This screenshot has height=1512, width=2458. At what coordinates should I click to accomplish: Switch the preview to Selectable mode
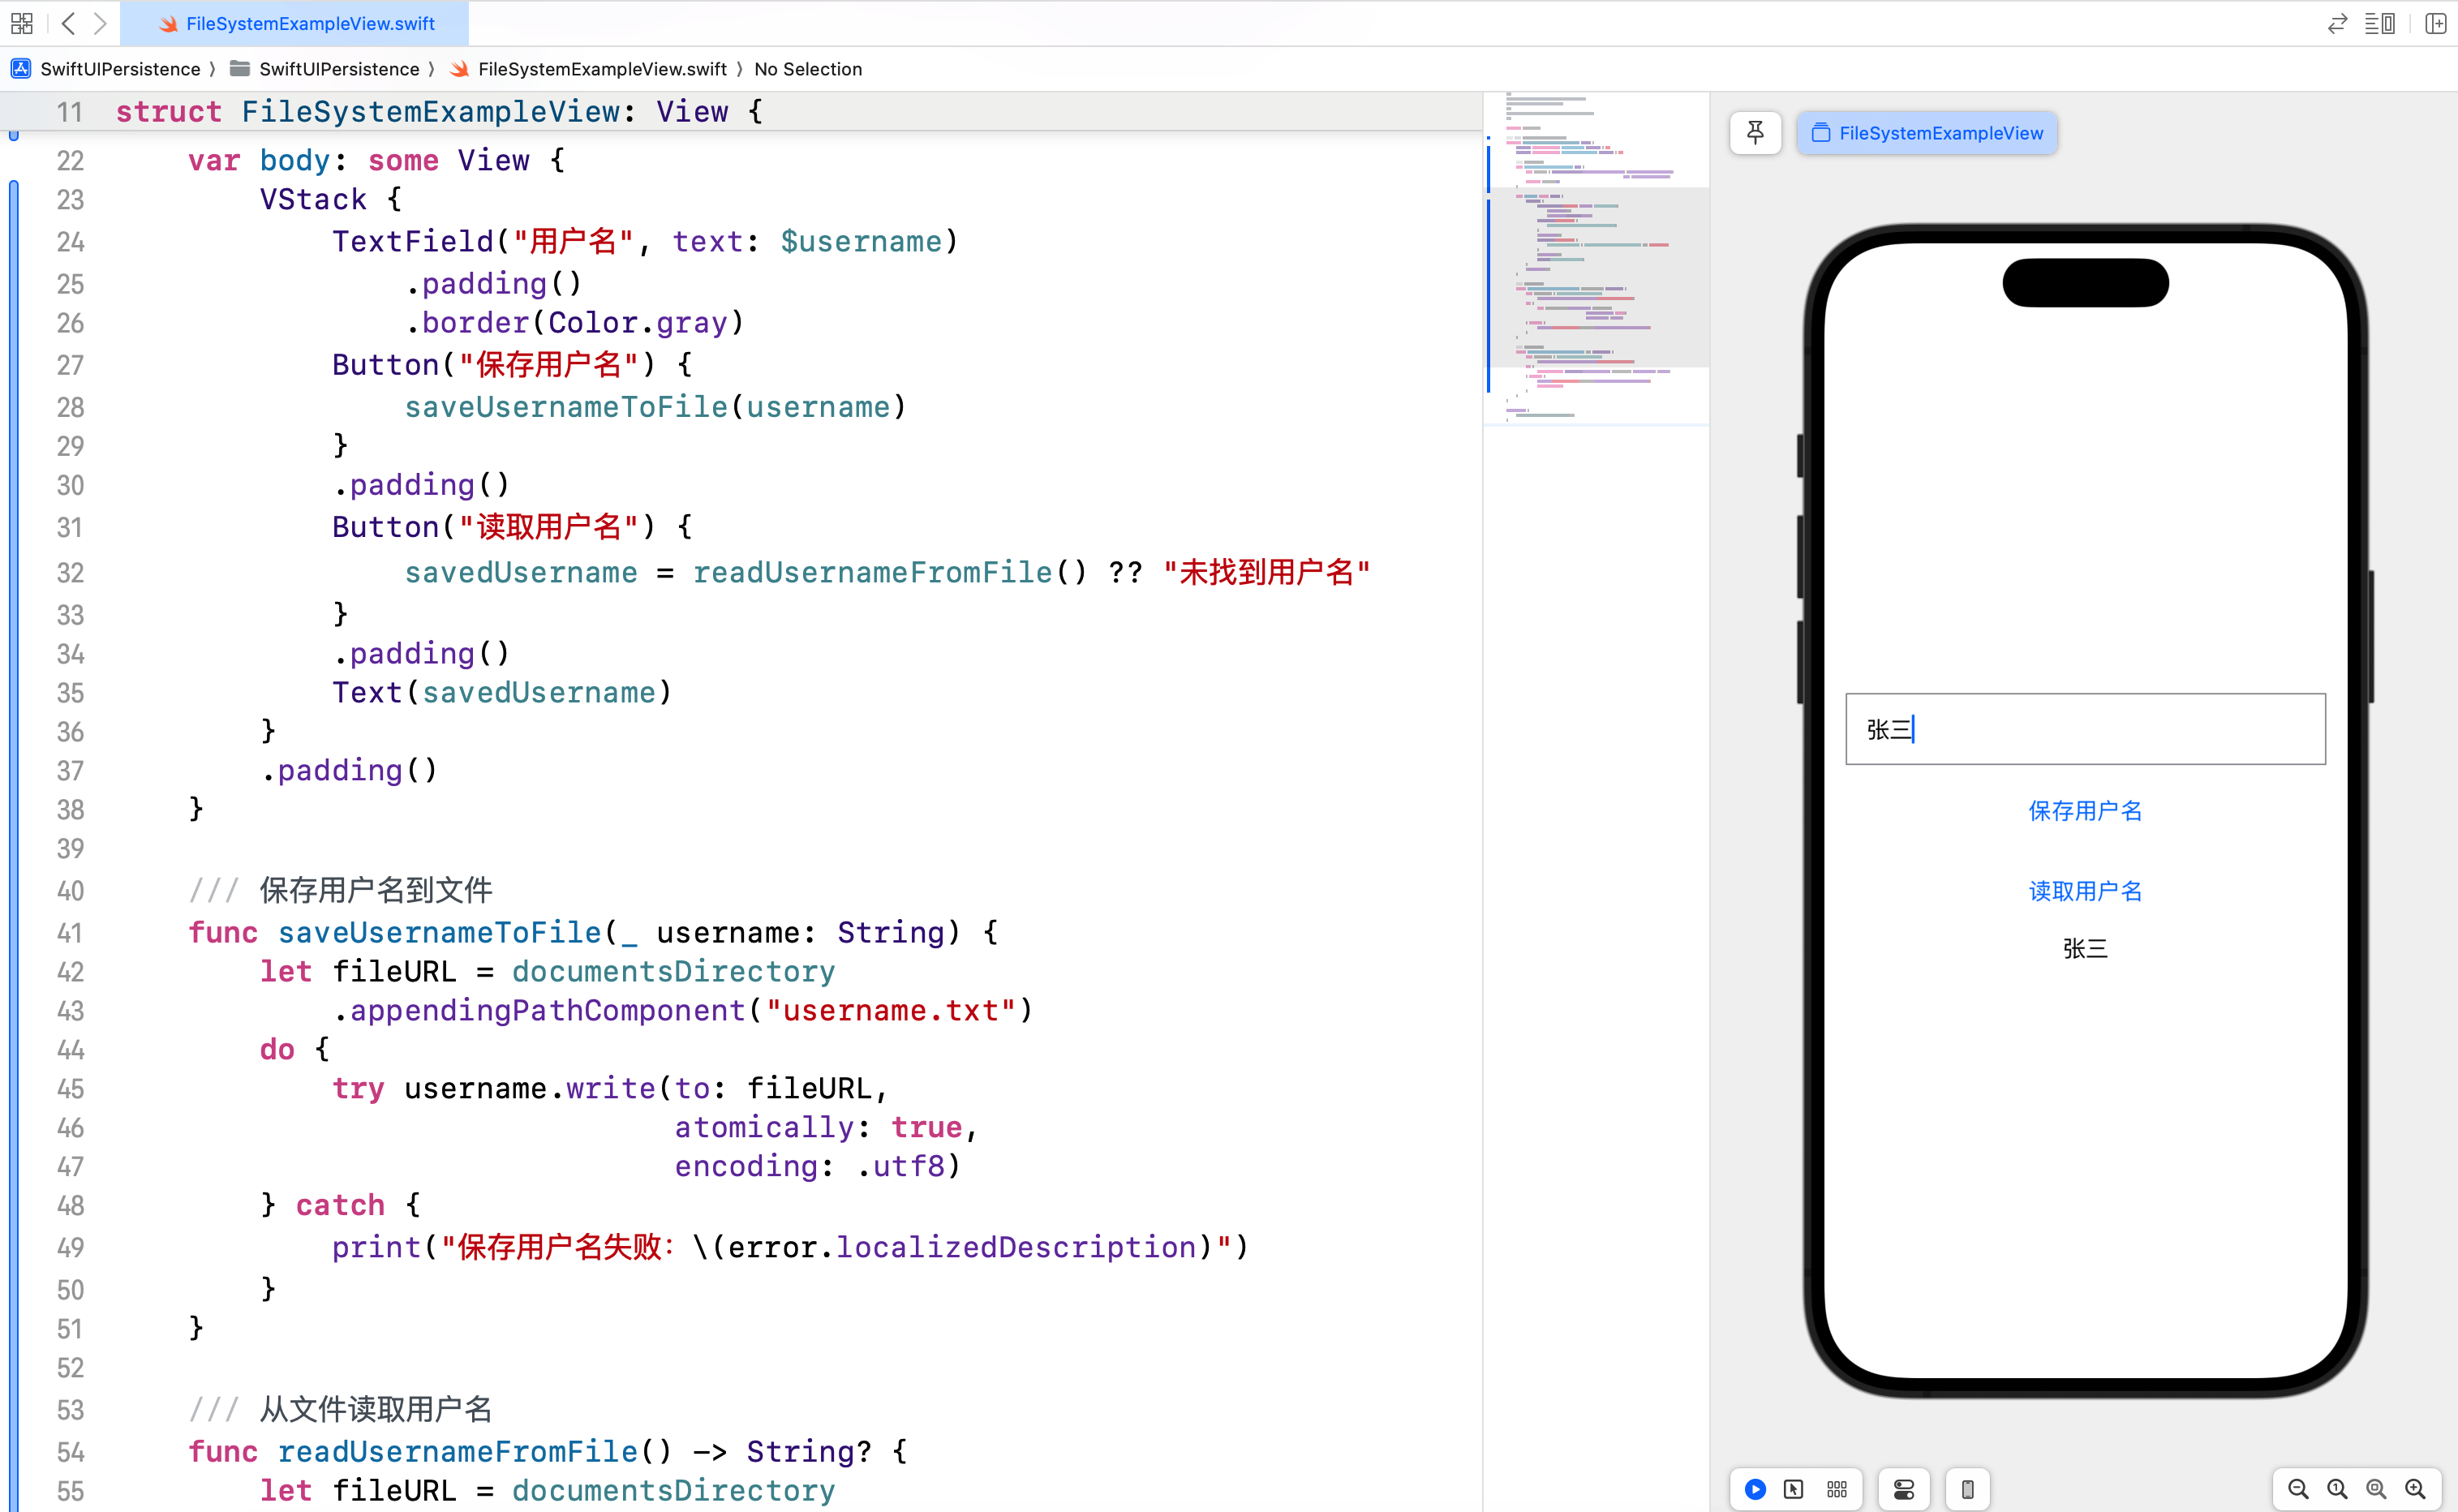tap(1794, 1490)
